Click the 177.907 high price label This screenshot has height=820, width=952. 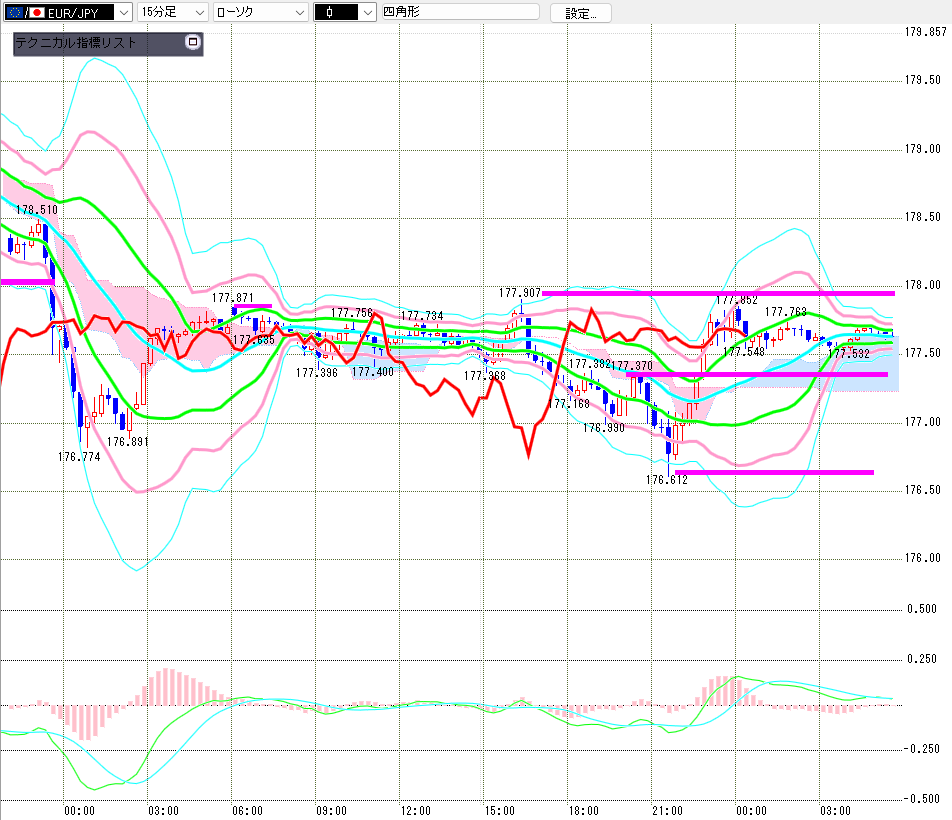click(520, 293)
